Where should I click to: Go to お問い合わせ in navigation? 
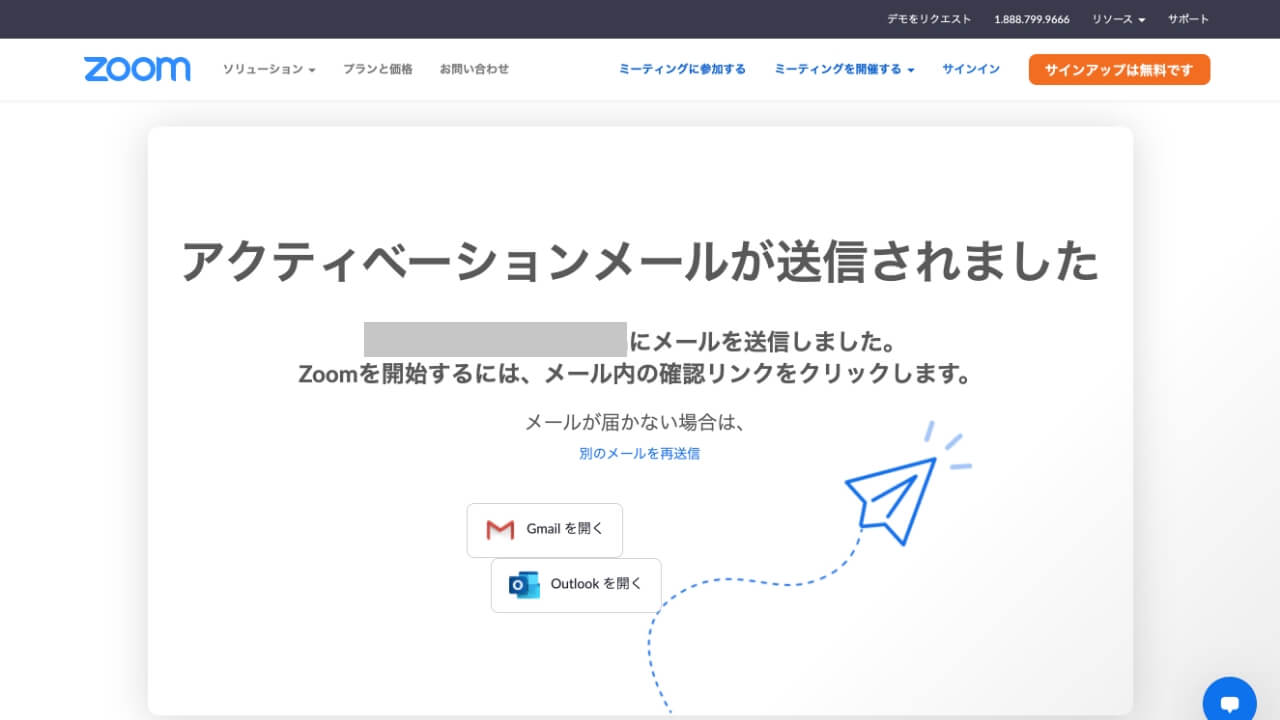tap(474, 69)
